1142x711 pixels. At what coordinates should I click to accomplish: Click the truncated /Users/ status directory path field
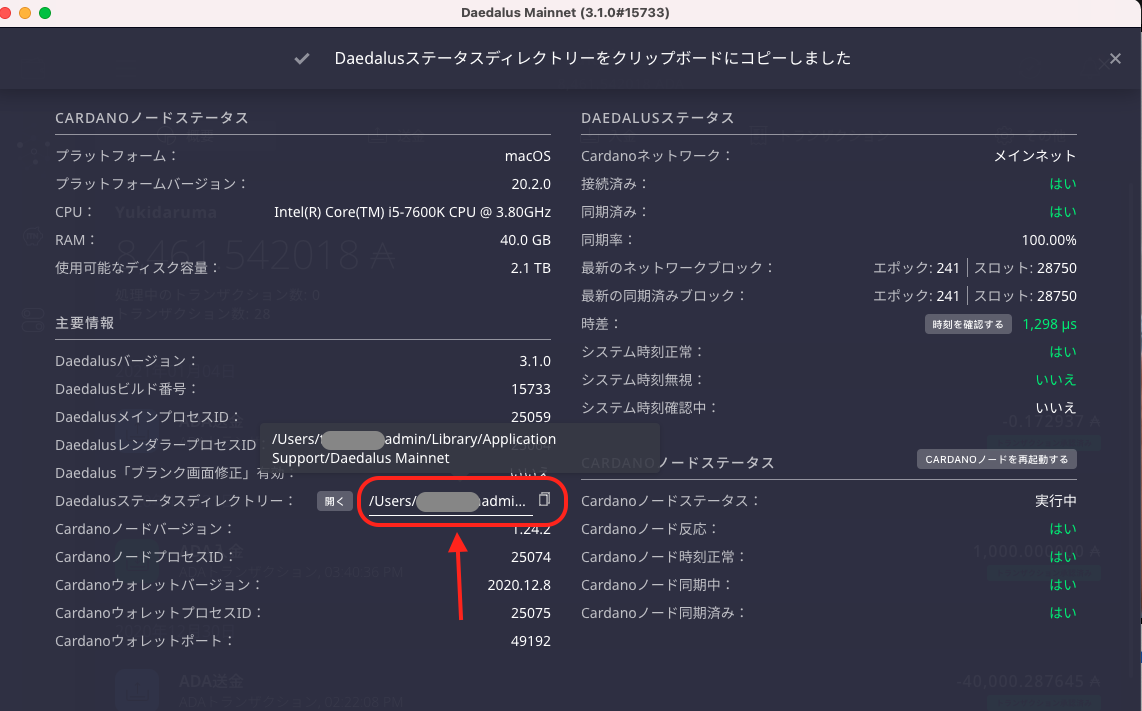coord(451,502)
